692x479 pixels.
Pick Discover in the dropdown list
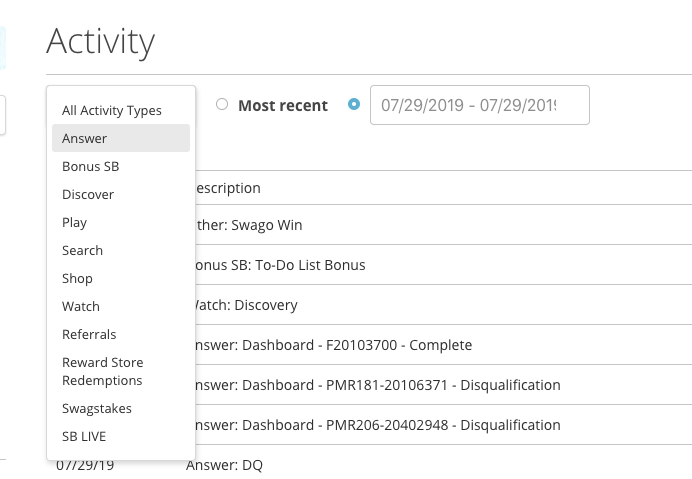[x=88, y=194]
